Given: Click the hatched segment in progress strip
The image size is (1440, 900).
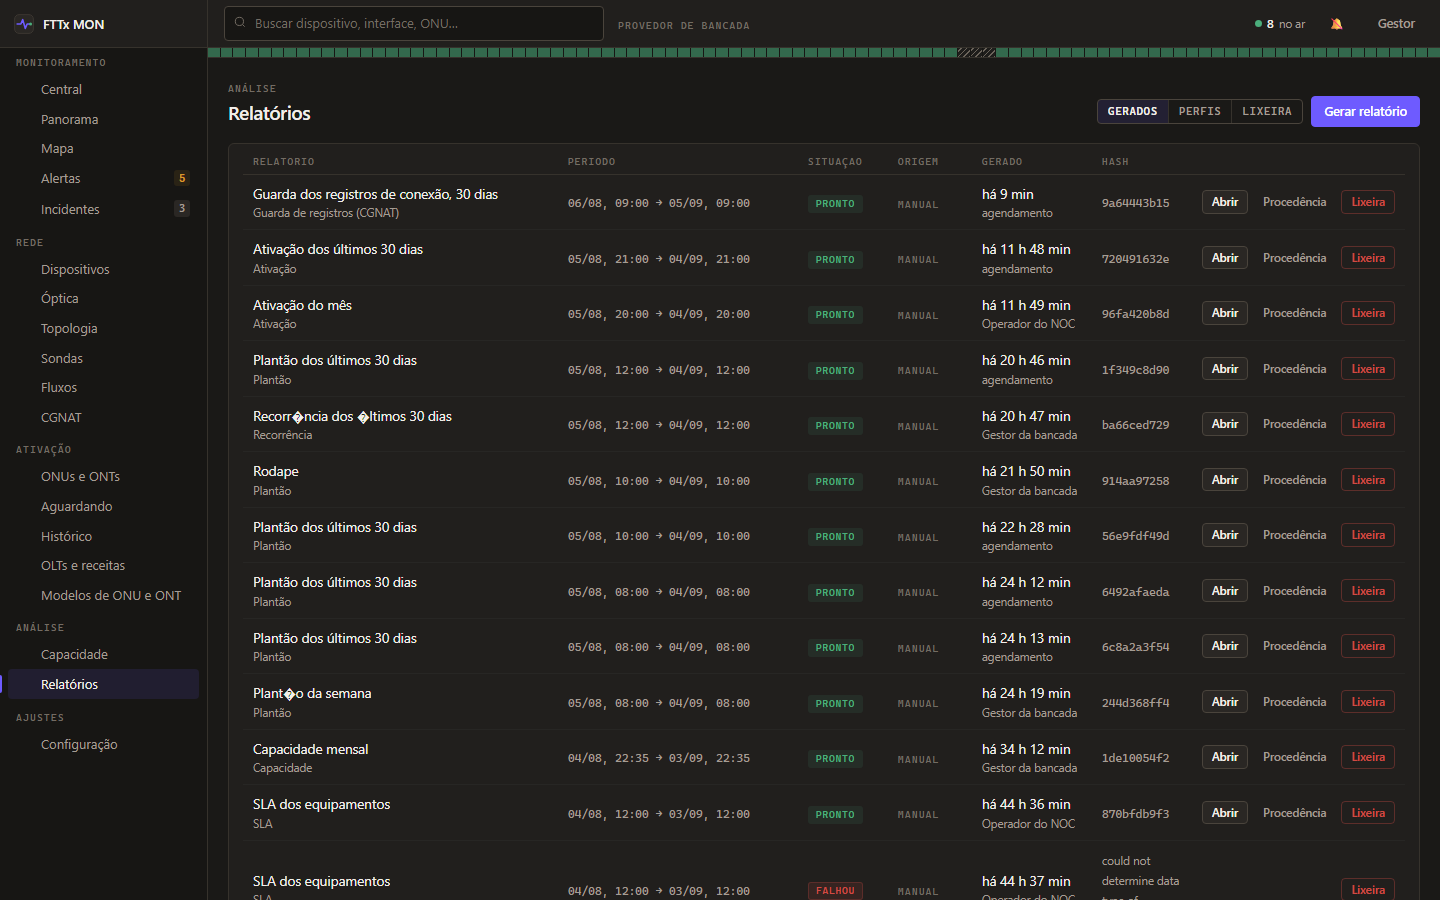Looking at the screenshot, I should [976, 52].
